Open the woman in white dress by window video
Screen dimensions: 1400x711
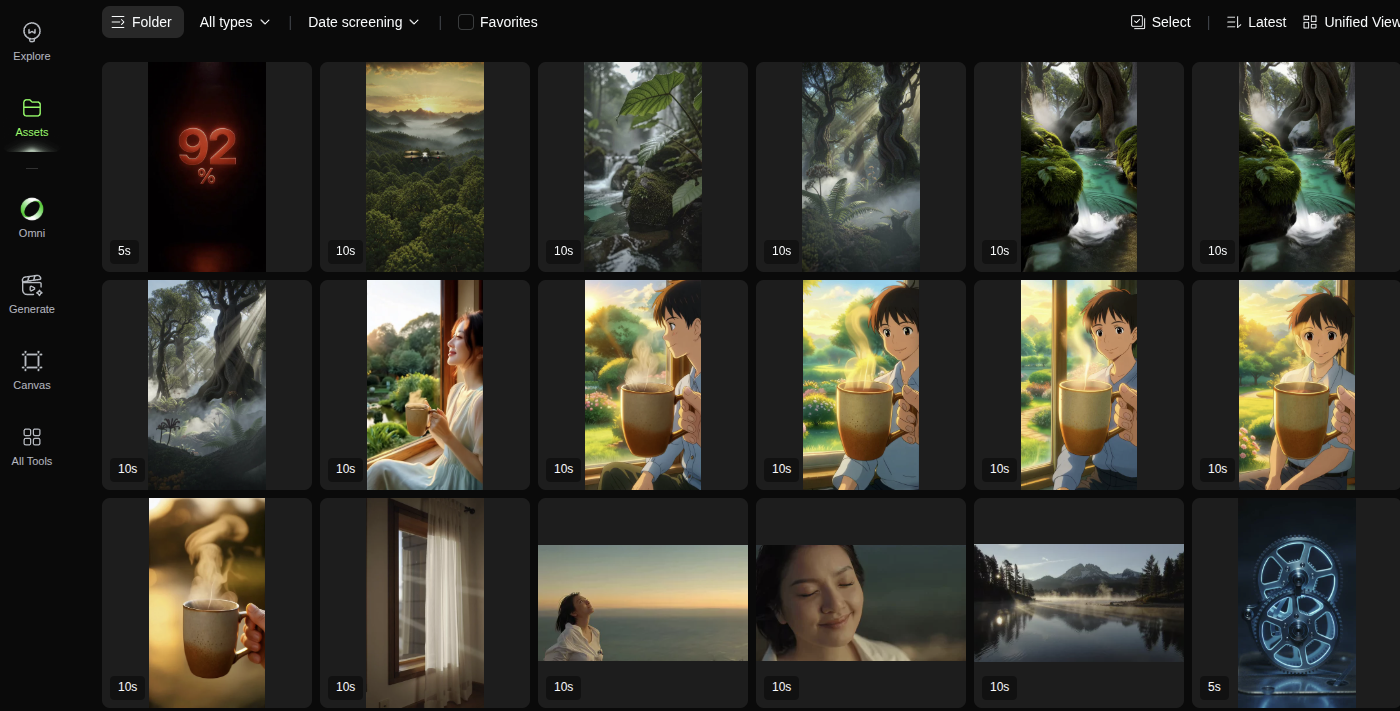coord(425,385)
